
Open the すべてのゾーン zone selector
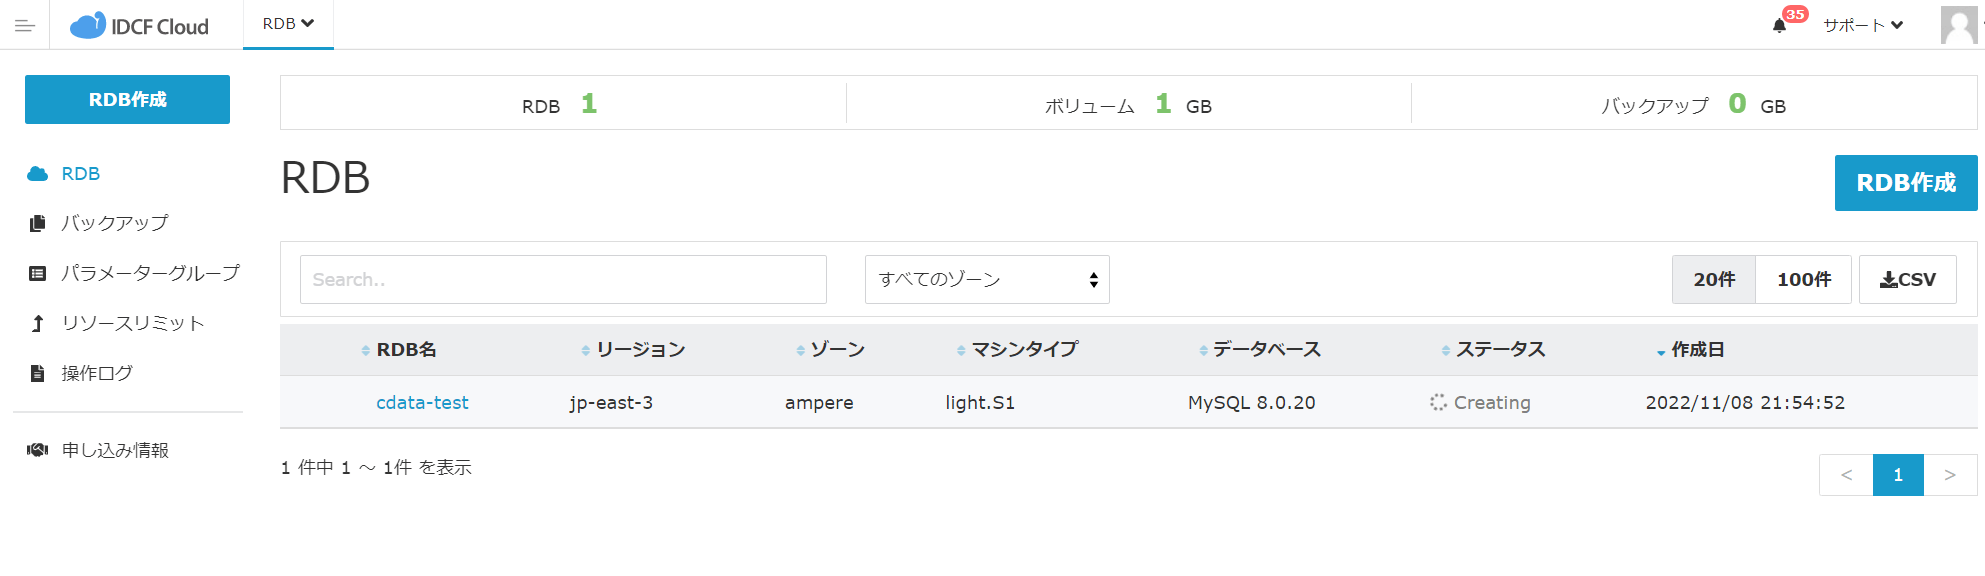pos(987,280)
